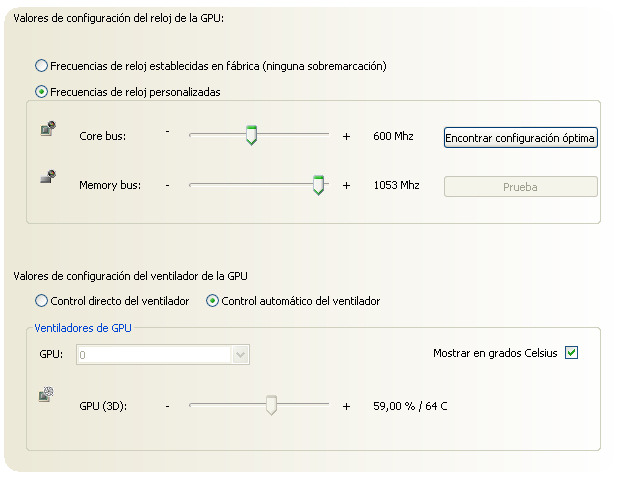
Task: Click the Core bus chip icon
Action: pos(47,129)
